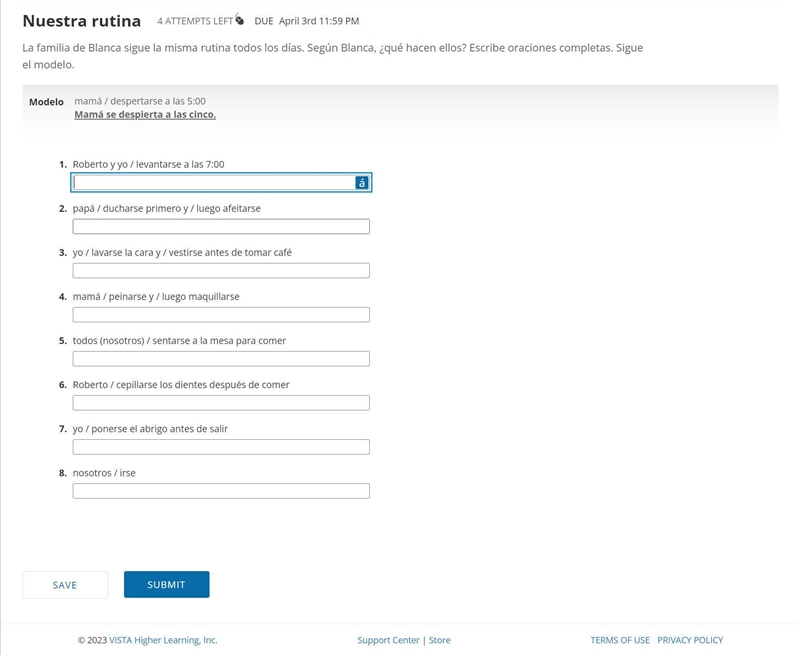Select answer box for nosotros irse
Image resolution: width=800 pixels, height=655 pixels.
(x=221, y=491)
